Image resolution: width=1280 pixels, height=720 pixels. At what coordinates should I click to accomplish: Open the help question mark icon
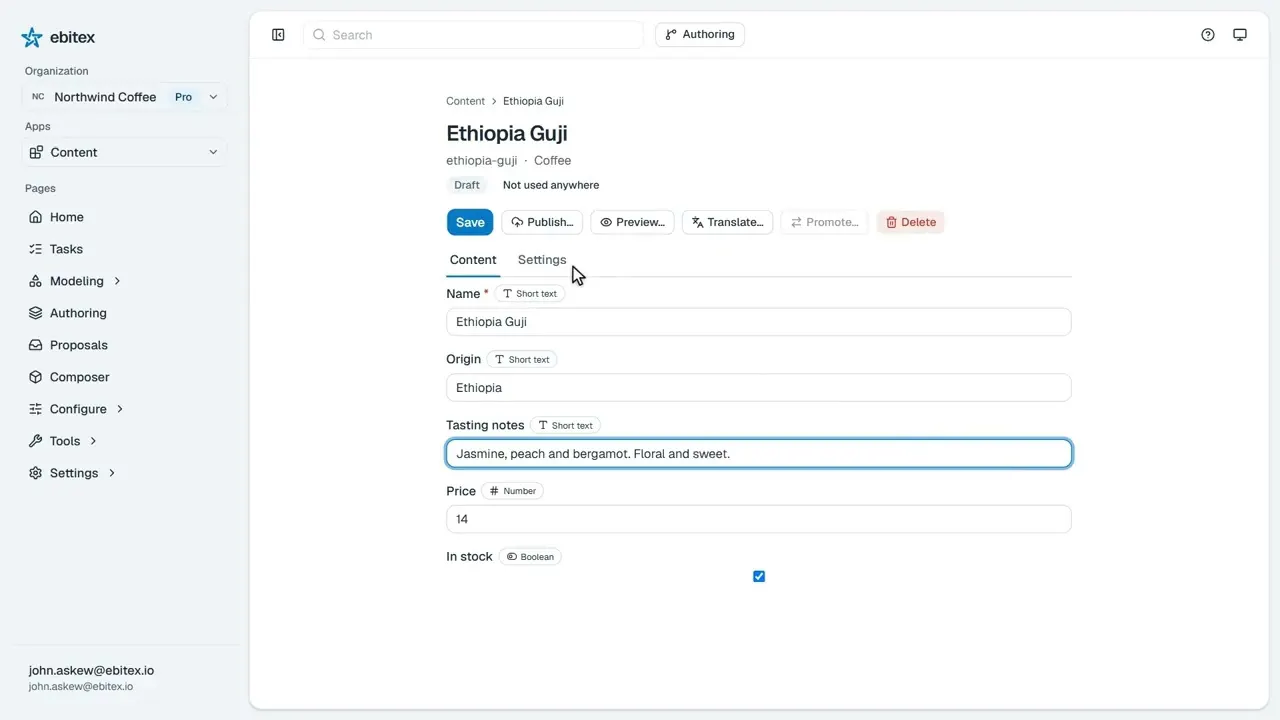[1208, 35]
